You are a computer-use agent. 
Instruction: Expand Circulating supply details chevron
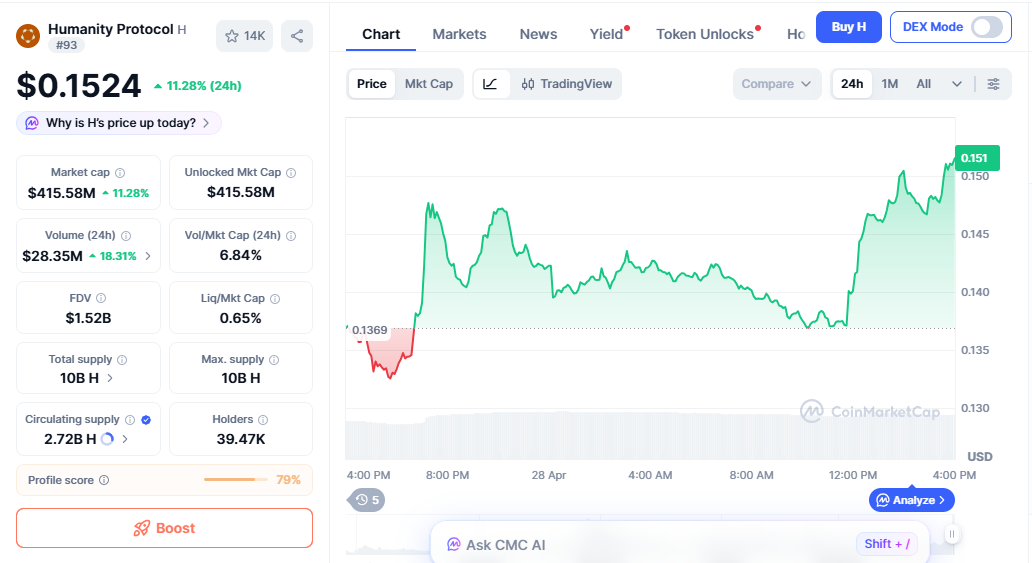click(125, 439)
